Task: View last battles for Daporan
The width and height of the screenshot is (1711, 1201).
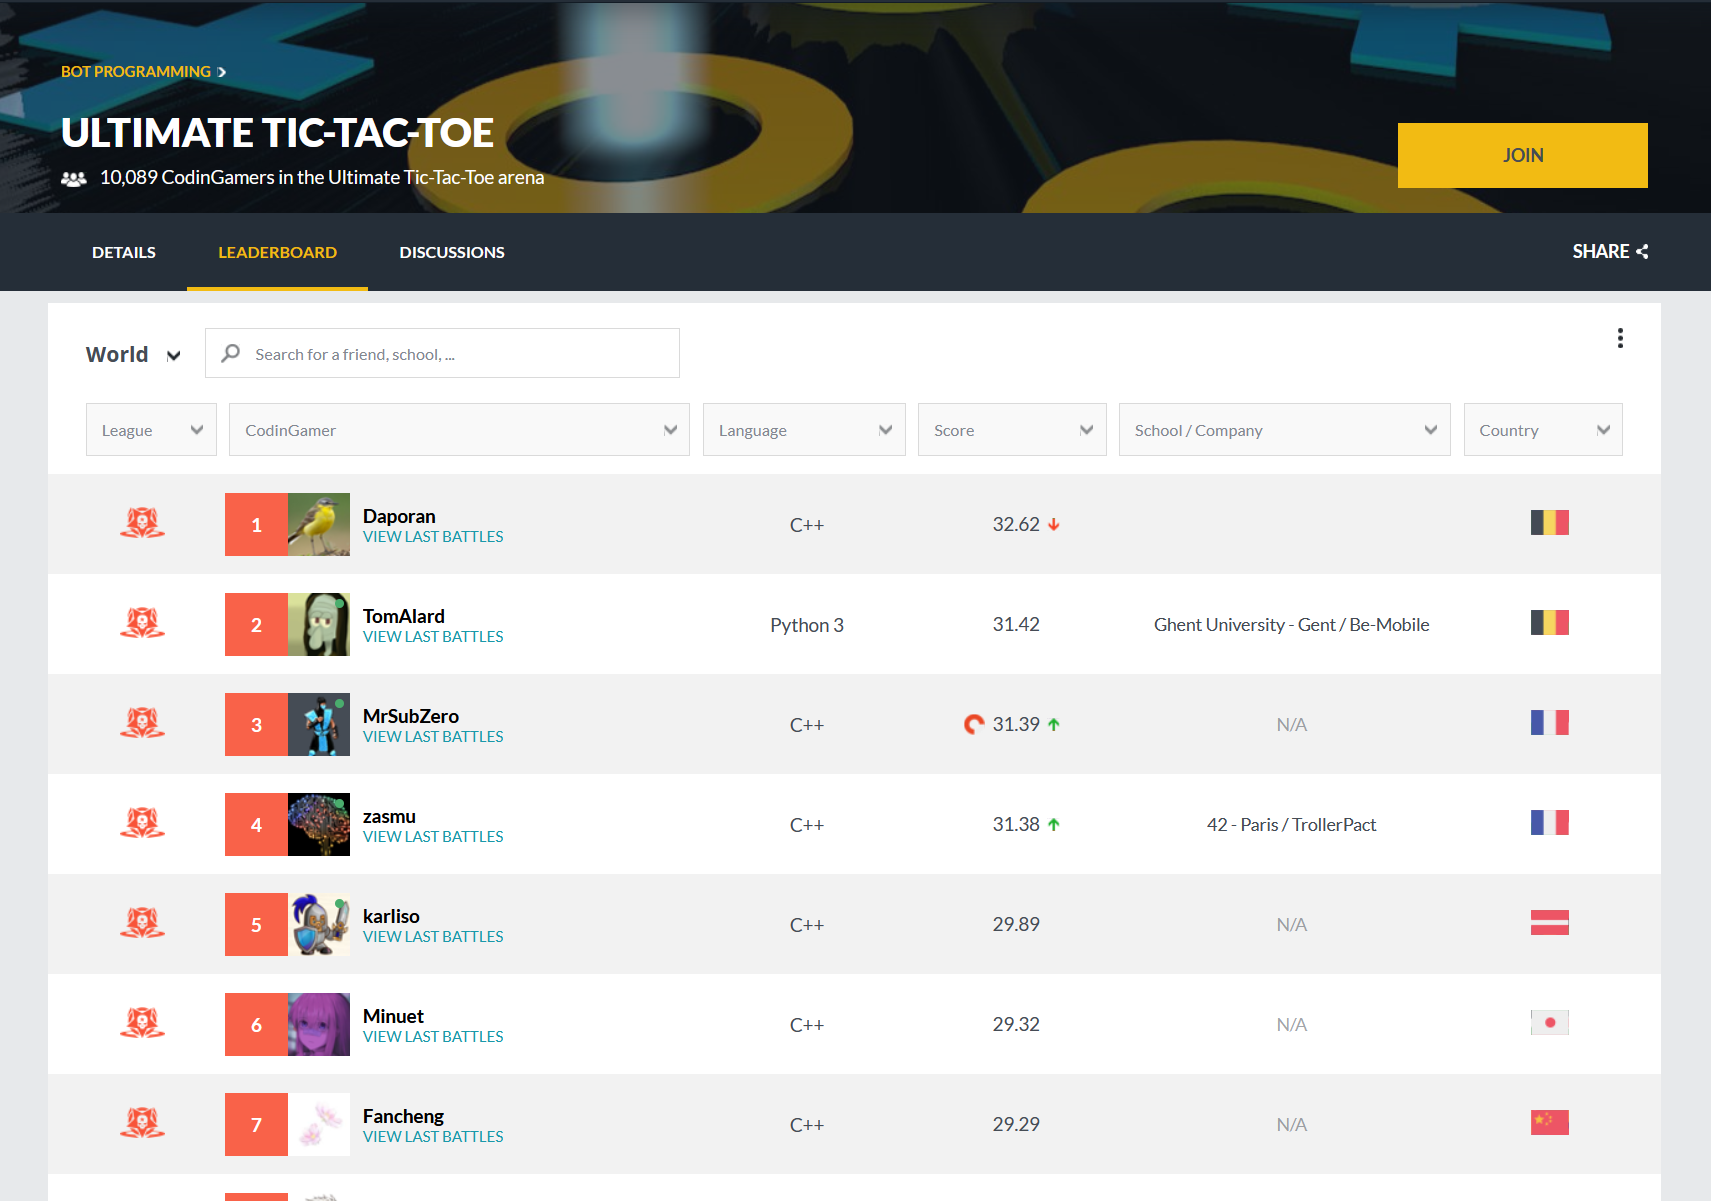Action: pos(433,537)
